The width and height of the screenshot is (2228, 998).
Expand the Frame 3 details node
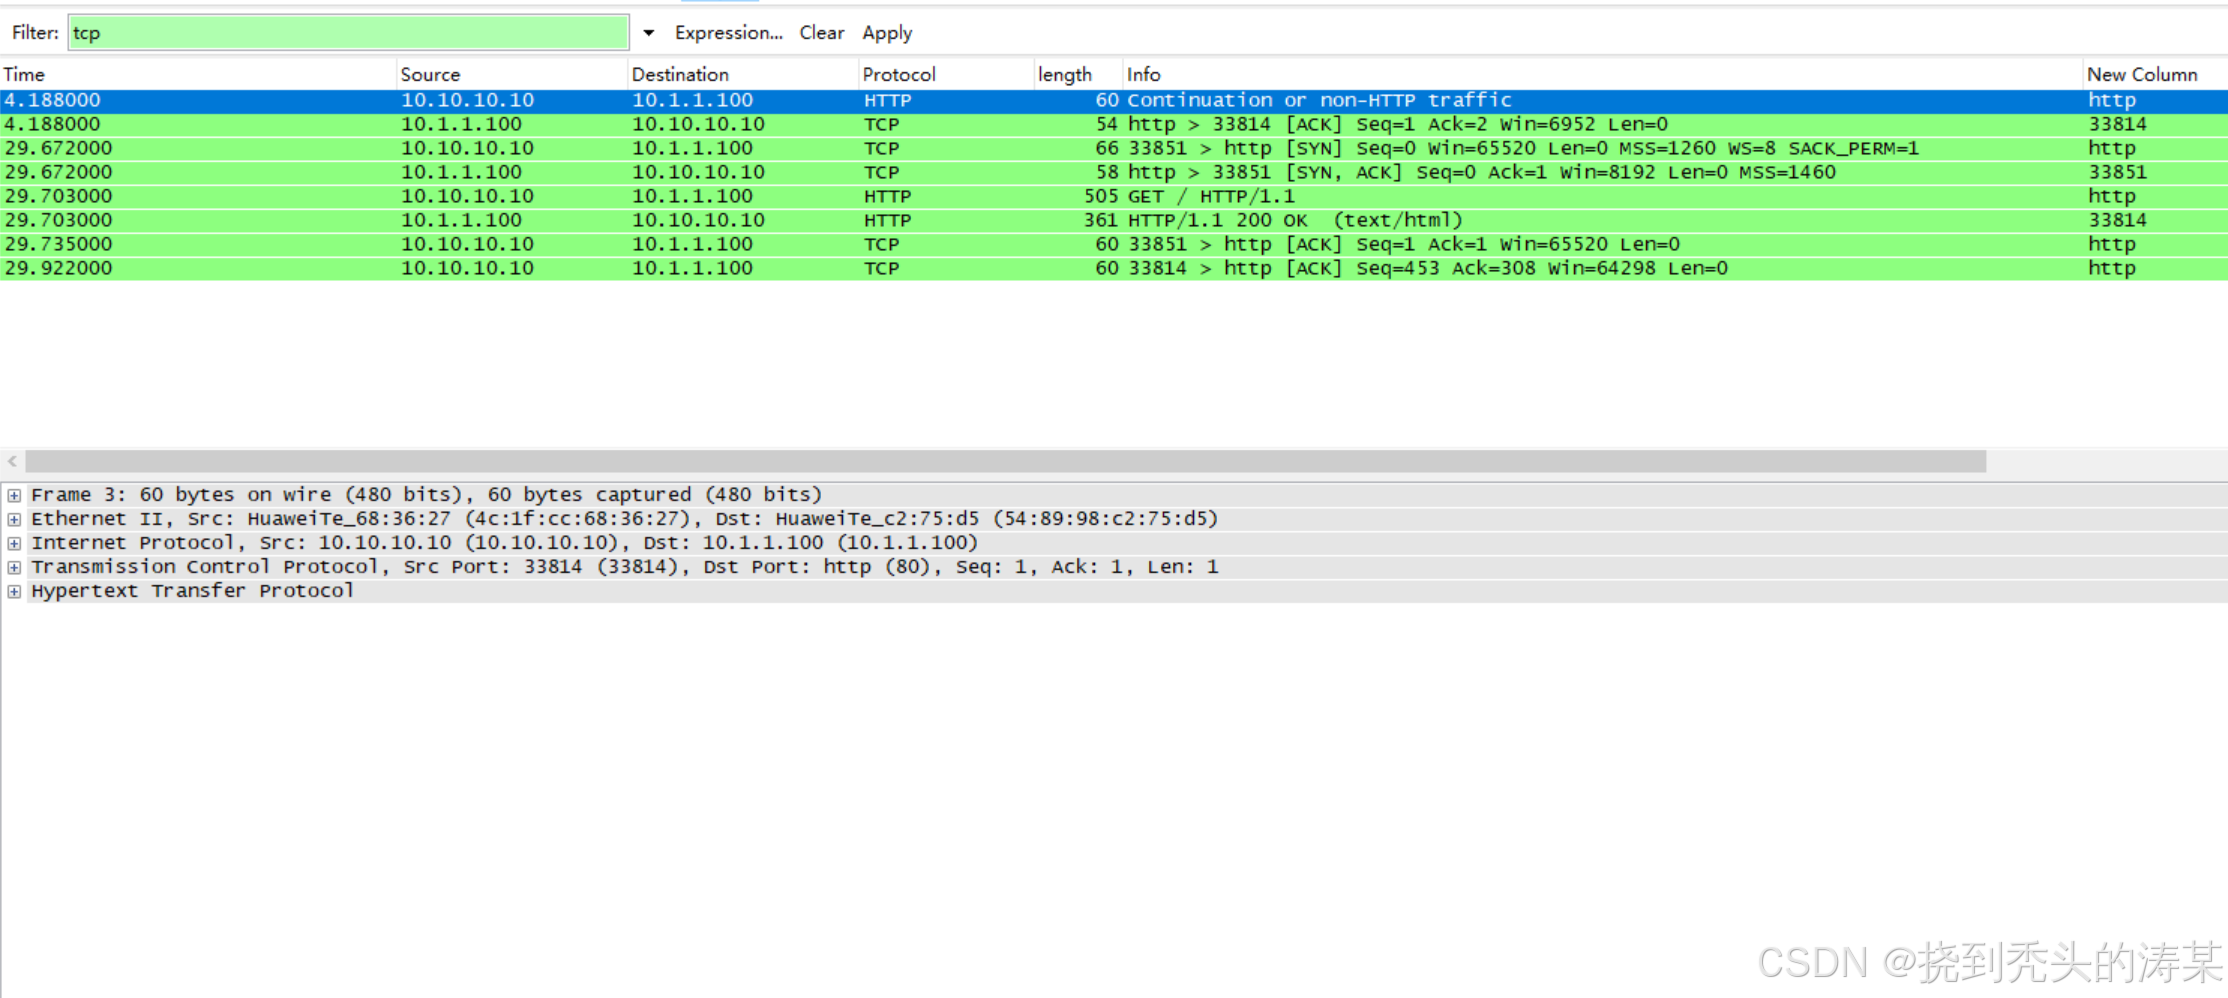click(14, 495)
